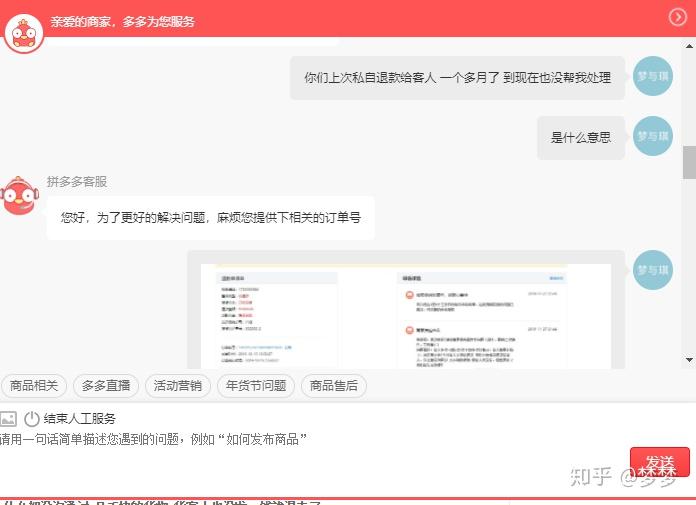Click the user avatar beside the screenshot message
The height and width of the screenshot is (505, 696).
click(652, 270)
